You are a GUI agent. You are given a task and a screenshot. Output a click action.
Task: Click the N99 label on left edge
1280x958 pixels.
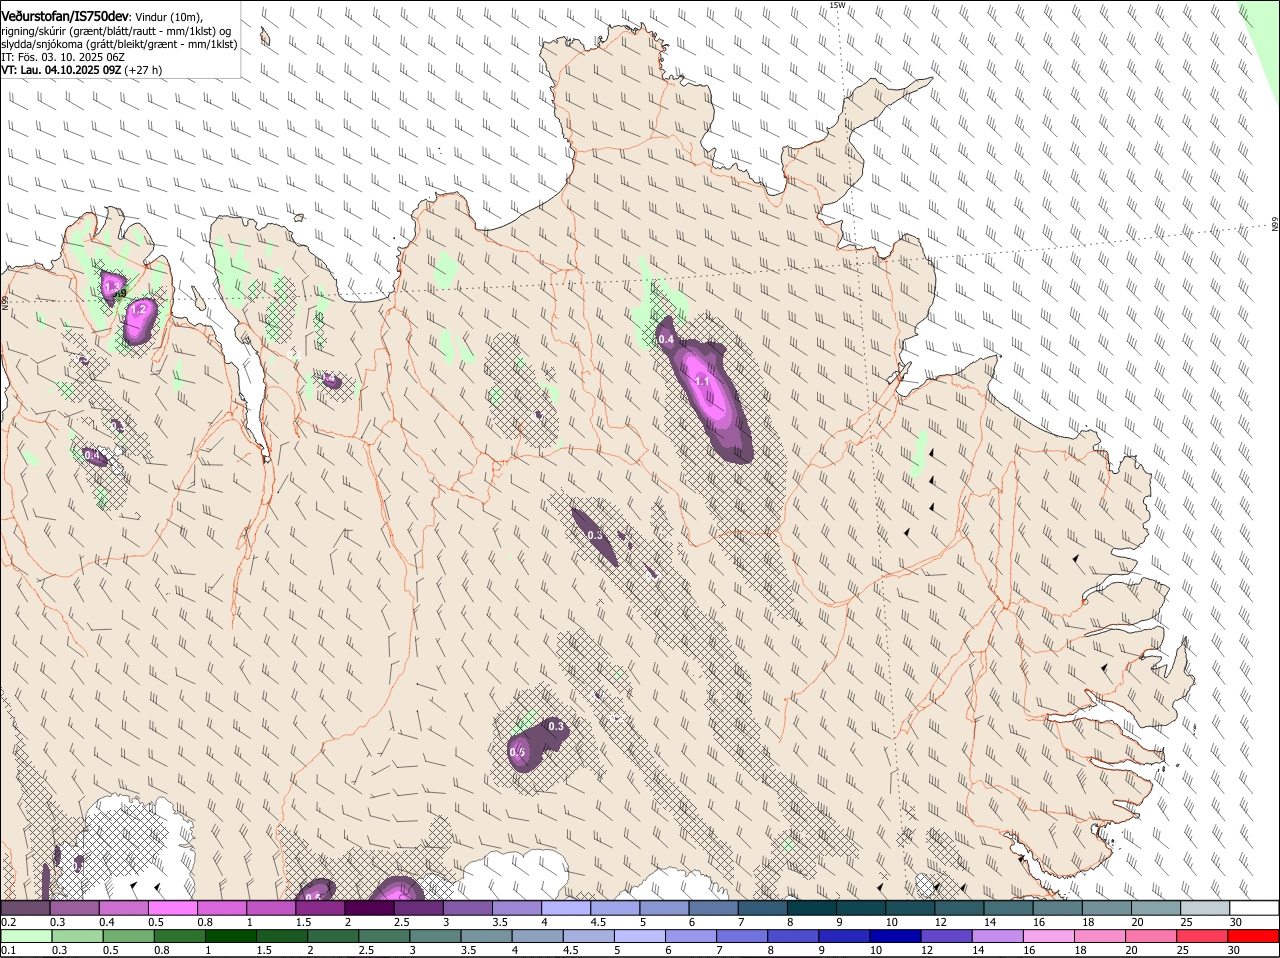click(x=5, y=301)
